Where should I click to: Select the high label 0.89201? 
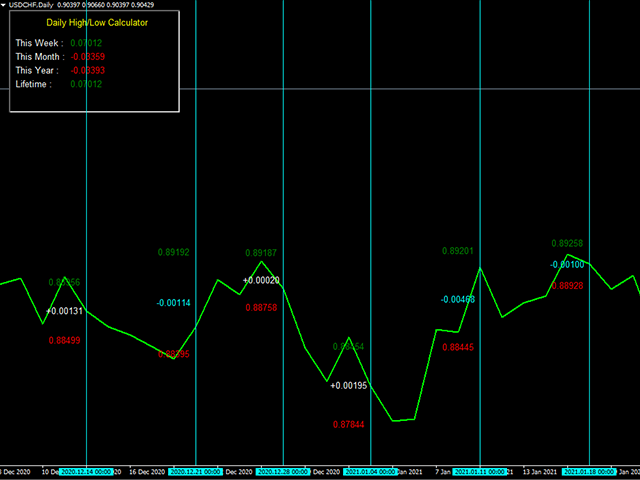(x=458, y=251)
